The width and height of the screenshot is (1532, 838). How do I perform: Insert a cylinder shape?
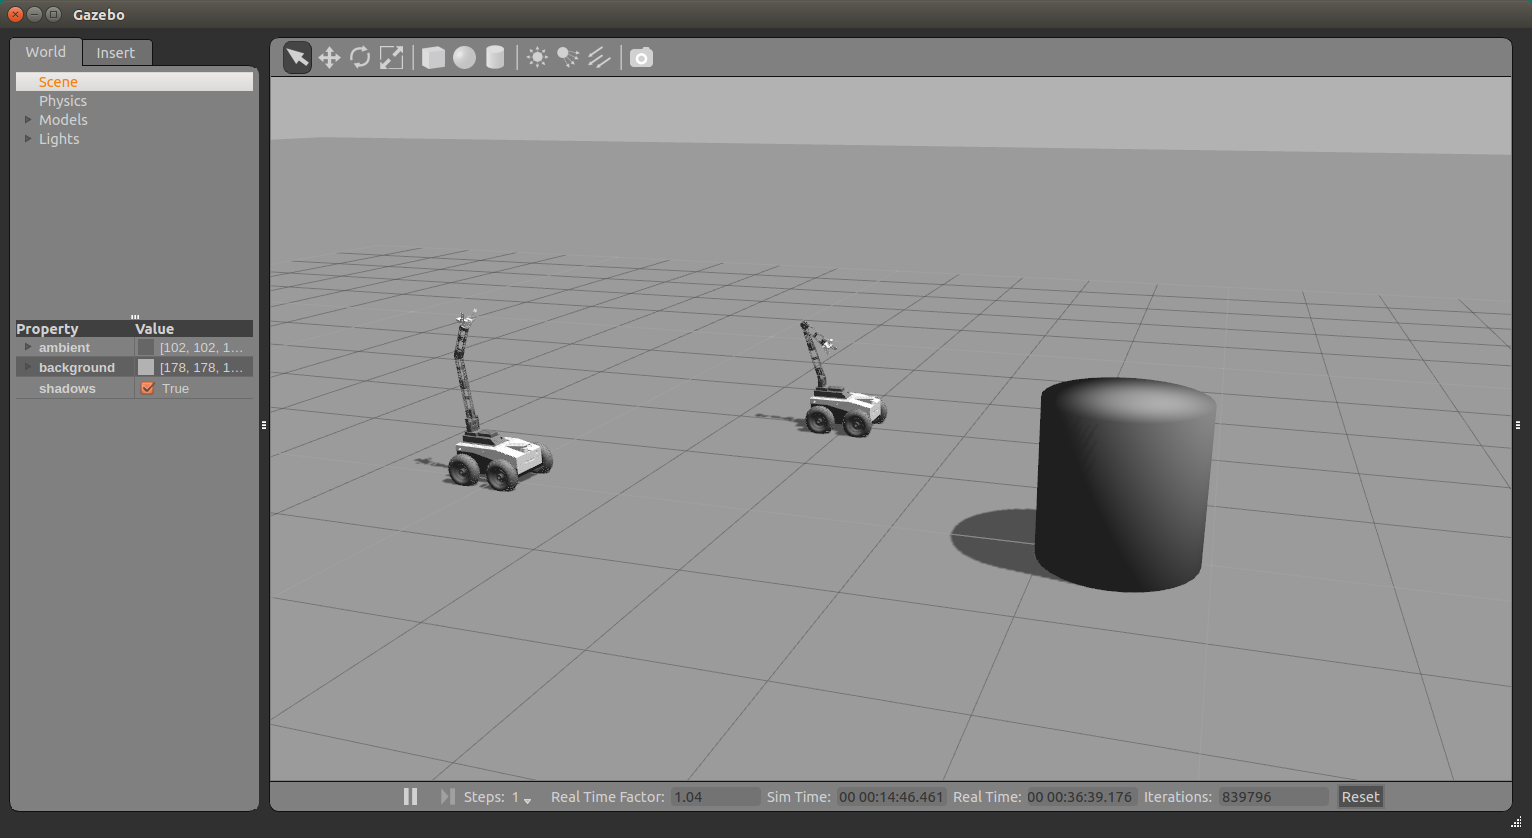(495, 58)
